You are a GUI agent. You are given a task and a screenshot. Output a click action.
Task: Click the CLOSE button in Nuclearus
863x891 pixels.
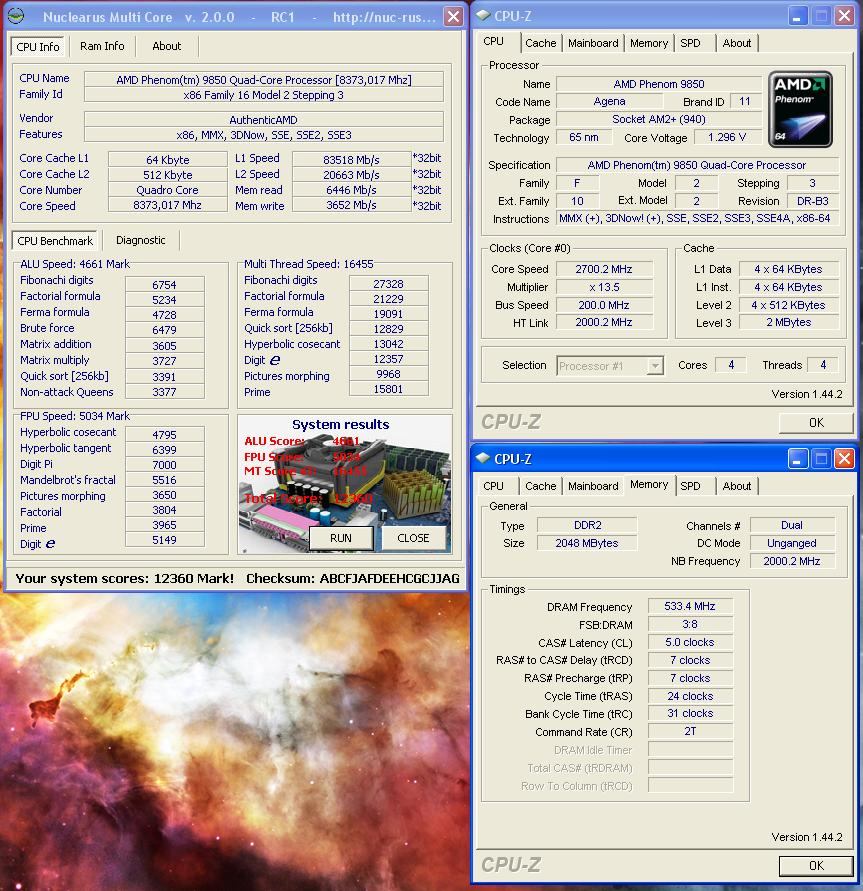414,538
